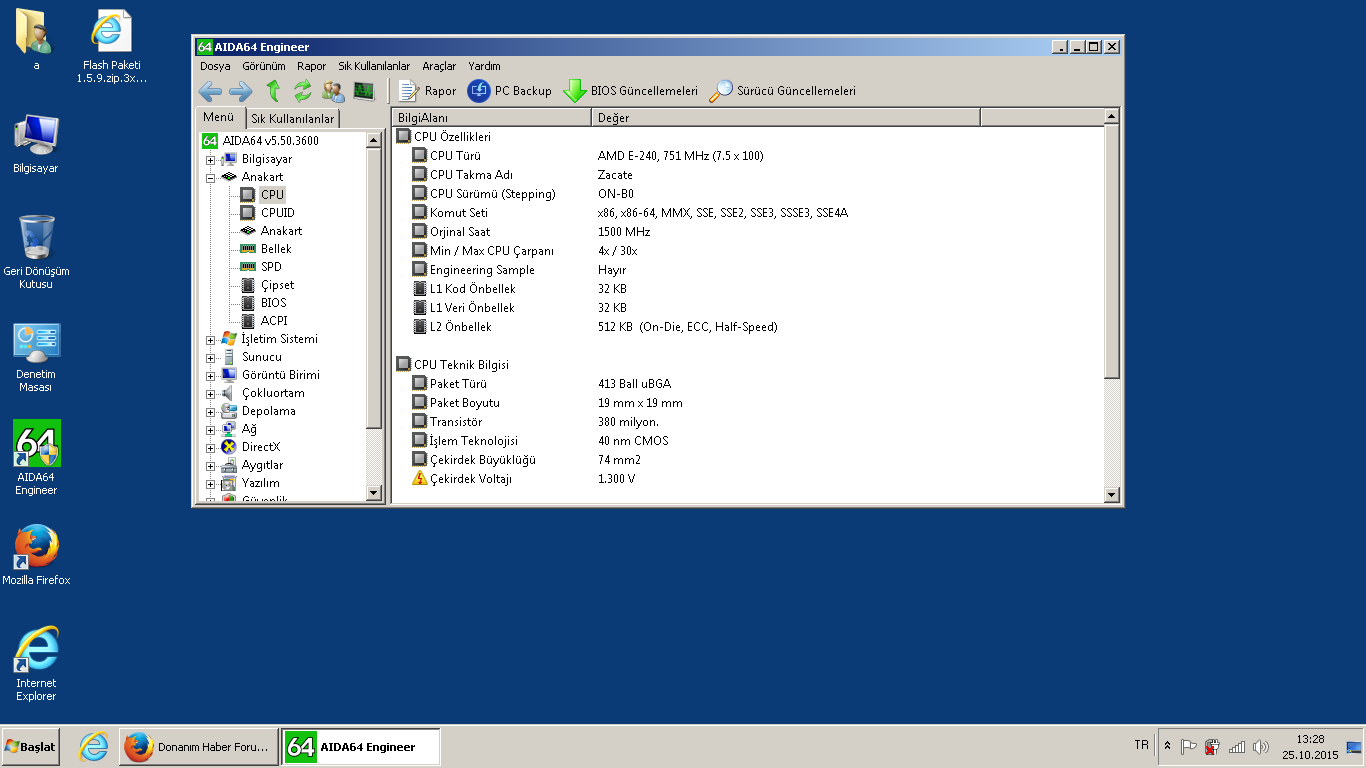Image resolution: width=1366 pixels, height=768 pixels.
Task: Select the ACPI tree item
Action: pos(274,321)
